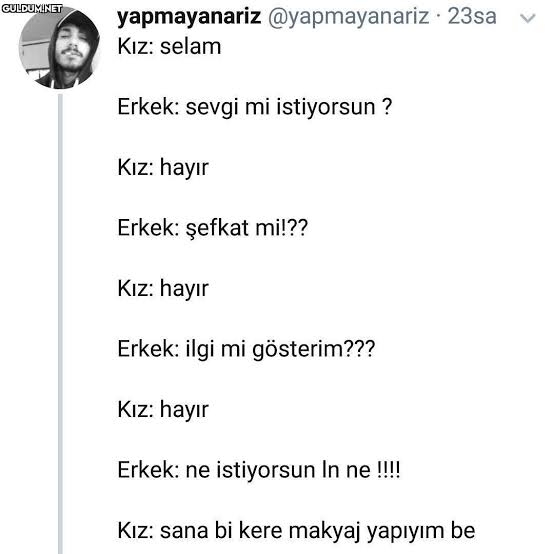This screenshot has width=554, height=554.
Task: Open the tweet options chevron menu
Action: pos(528,18)
